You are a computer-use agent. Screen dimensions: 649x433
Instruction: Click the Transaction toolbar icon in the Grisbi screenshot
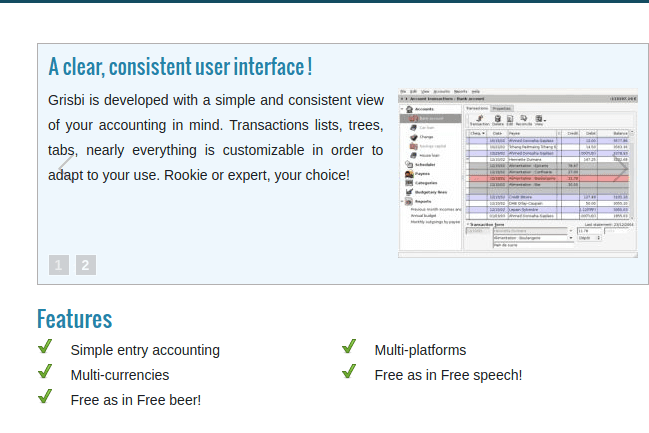click(479, 121)
